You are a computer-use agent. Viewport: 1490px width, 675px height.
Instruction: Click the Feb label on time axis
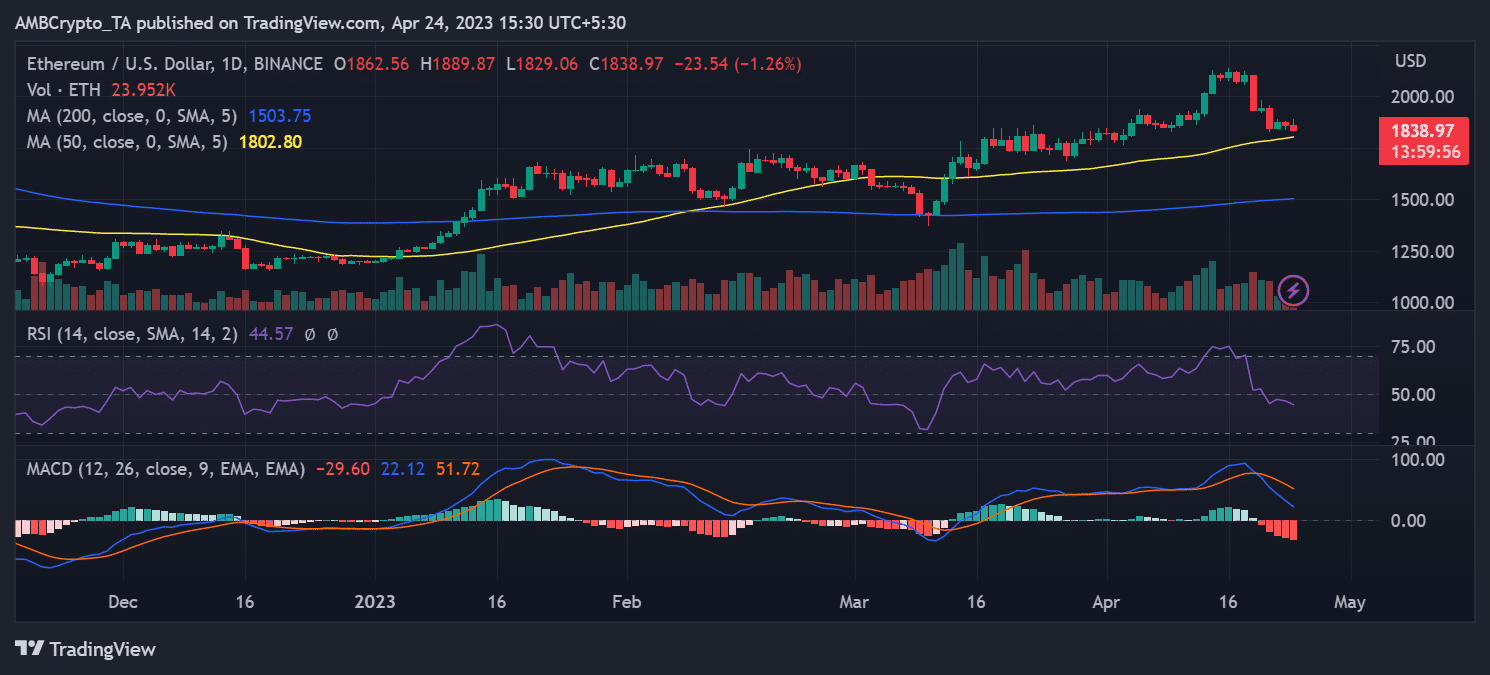pos(625,603)
